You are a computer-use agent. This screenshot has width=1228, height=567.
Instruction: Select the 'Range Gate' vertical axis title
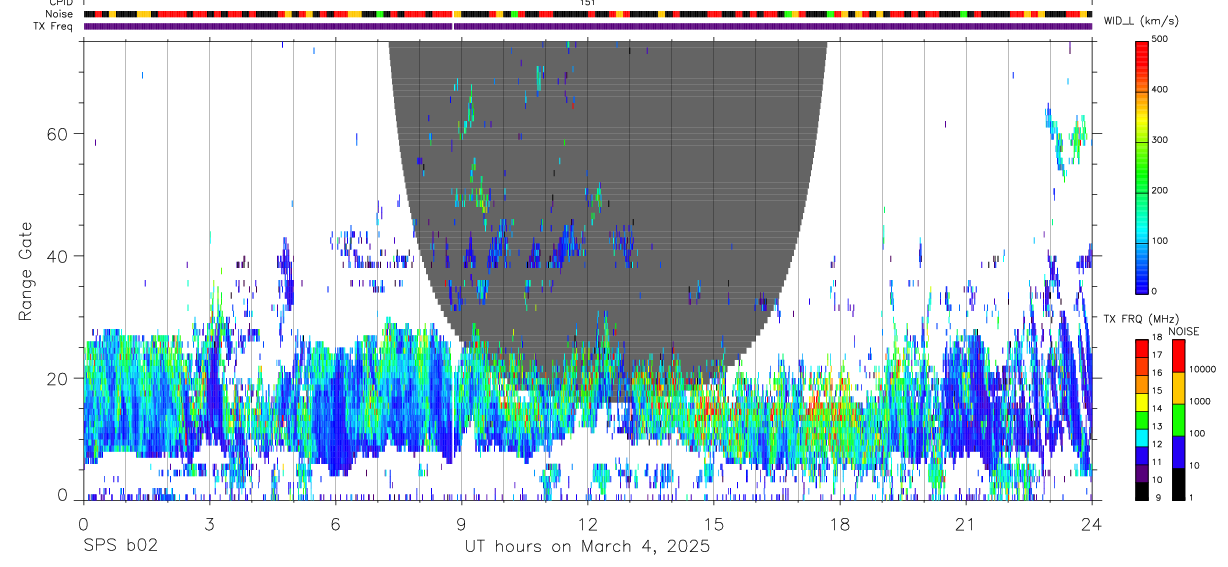(x=26, y=272)
